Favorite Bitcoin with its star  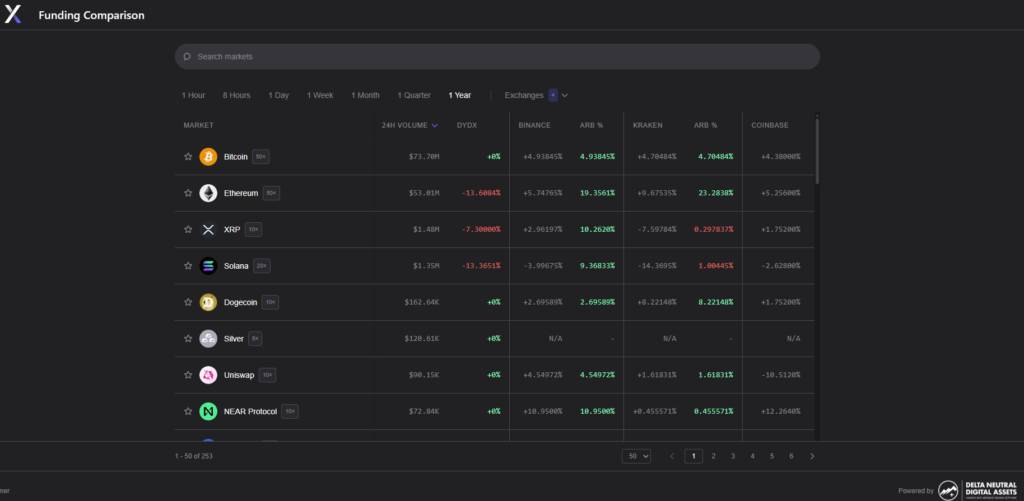tap(188, 157)
